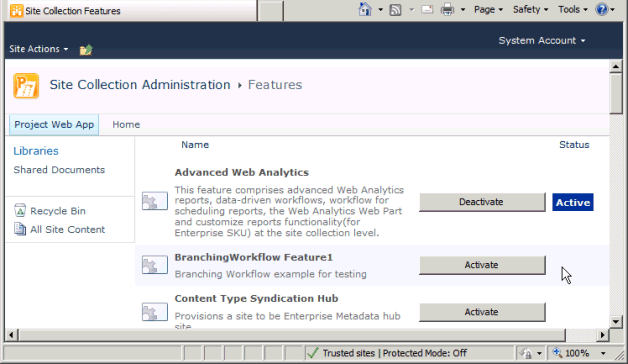
Task: Open the zoom level dropdown arrow
Action: 603,353
